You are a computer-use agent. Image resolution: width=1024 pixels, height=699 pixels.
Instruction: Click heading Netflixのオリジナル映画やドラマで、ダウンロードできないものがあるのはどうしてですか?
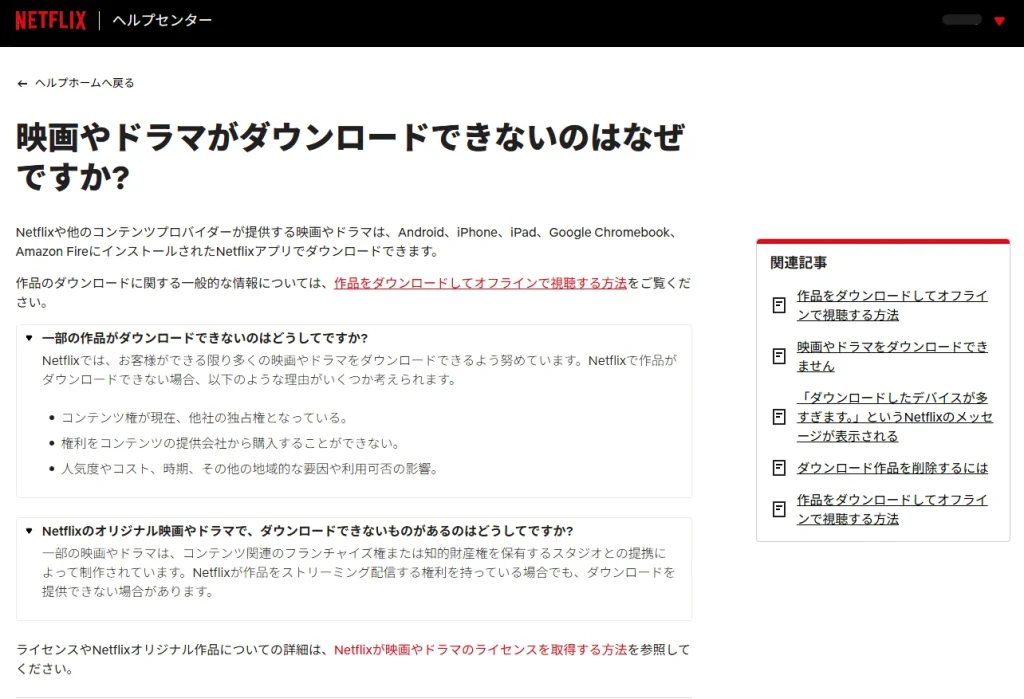[308, 530]
